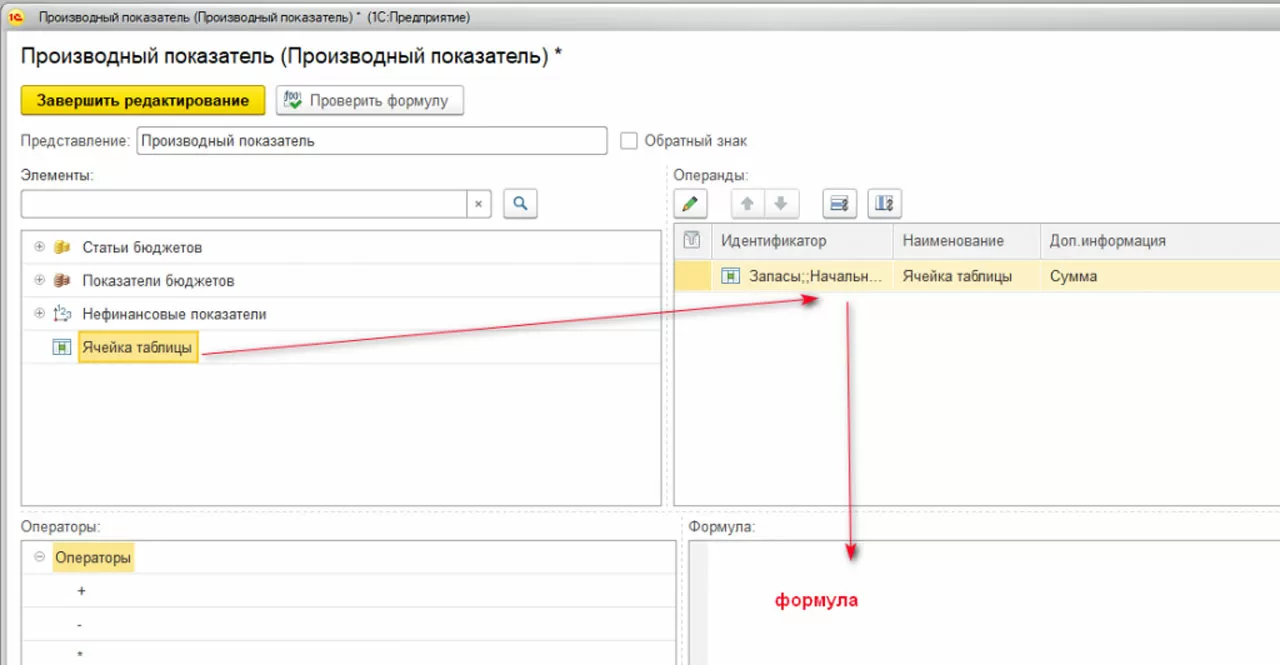This screenshot has height=665, width=1280.
Task: Sort by the Наименование column header
Action: [966, 241]
